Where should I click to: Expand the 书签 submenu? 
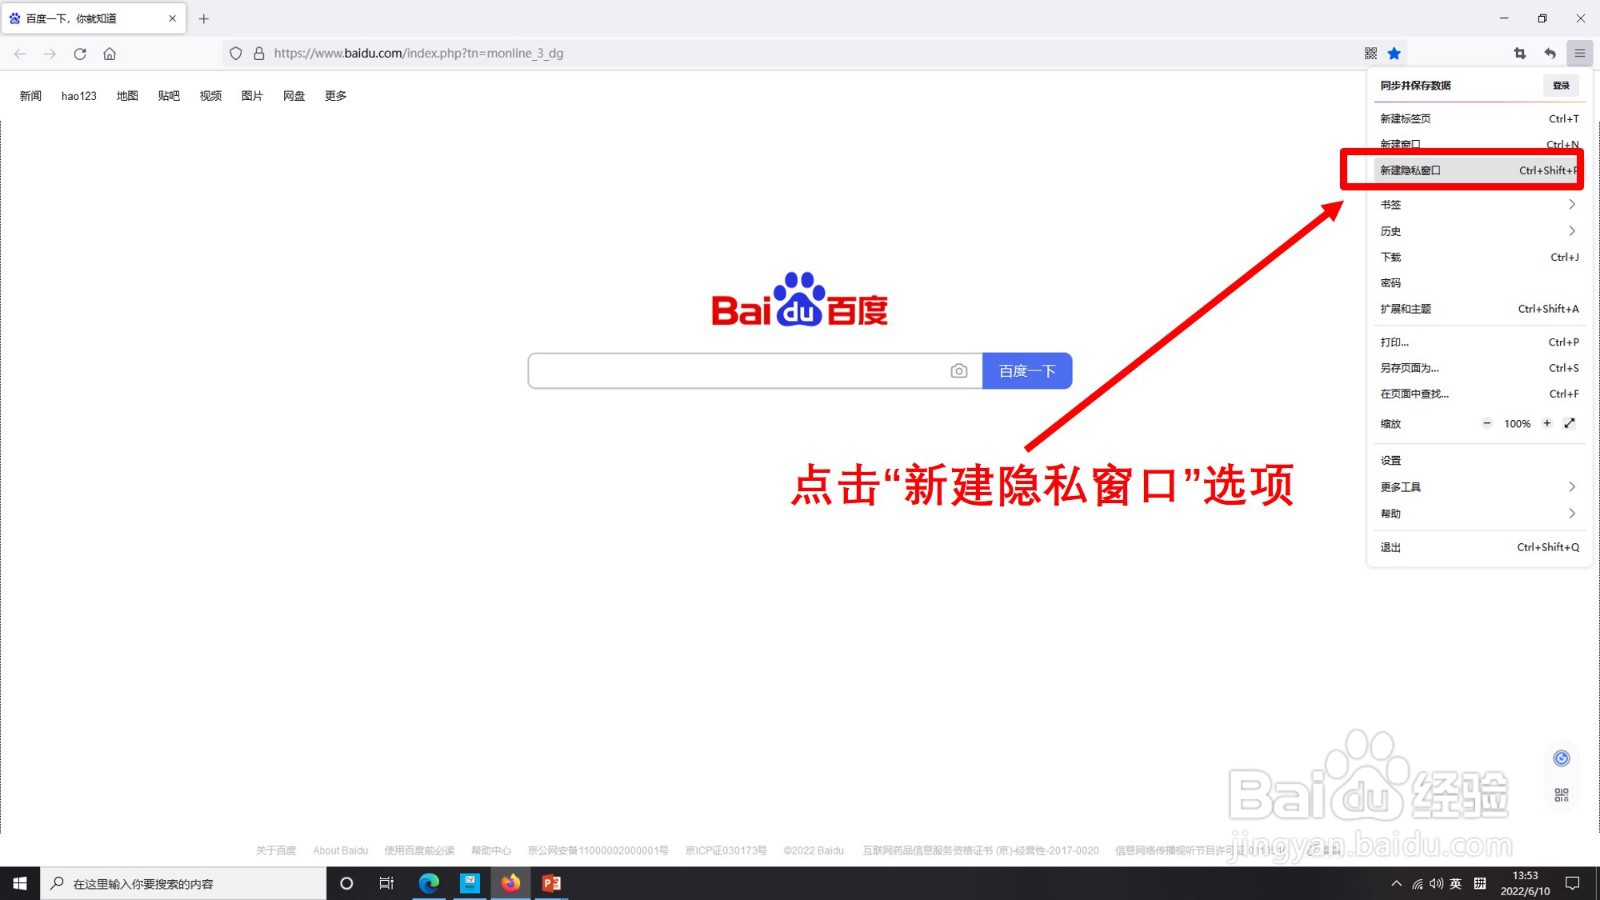click(x=1478, y=205)
